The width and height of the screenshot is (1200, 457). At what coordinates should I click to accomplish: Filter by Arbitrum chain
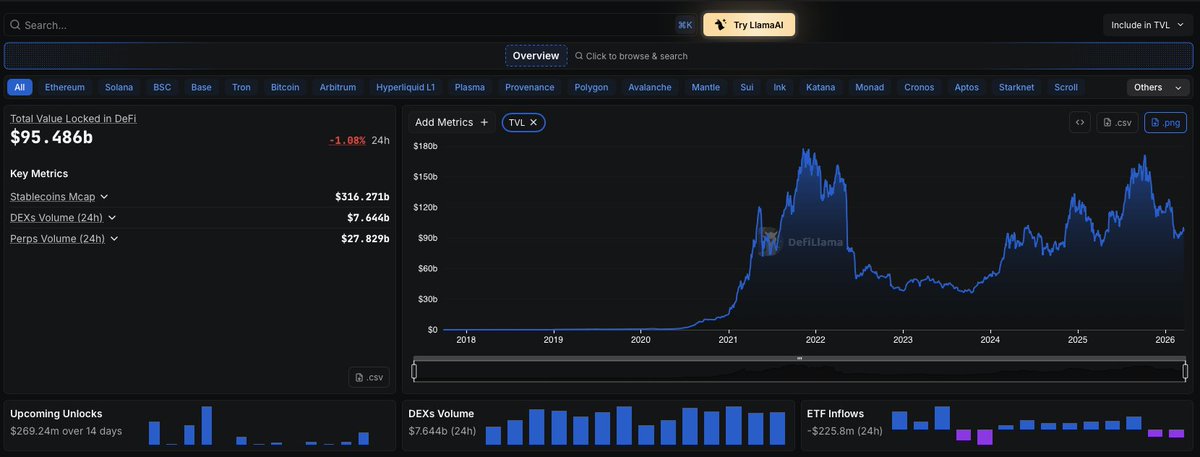click(x=338, y=87)
